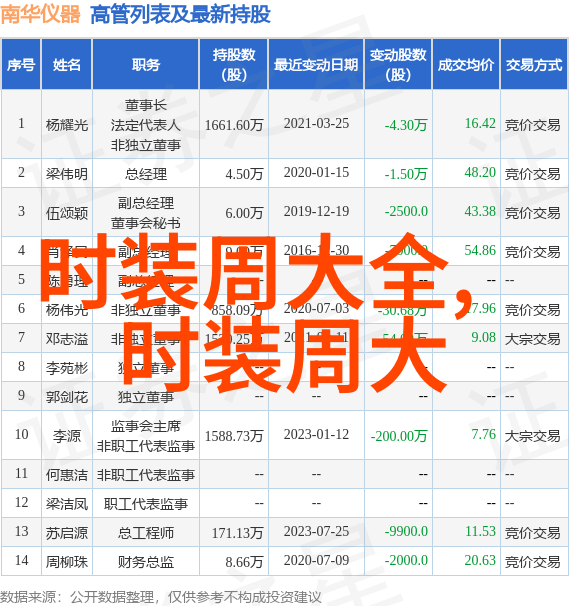Select the name 周柳珠 in row 14
This screenshot has height=606, width=569.
click(x=67, y=562)
